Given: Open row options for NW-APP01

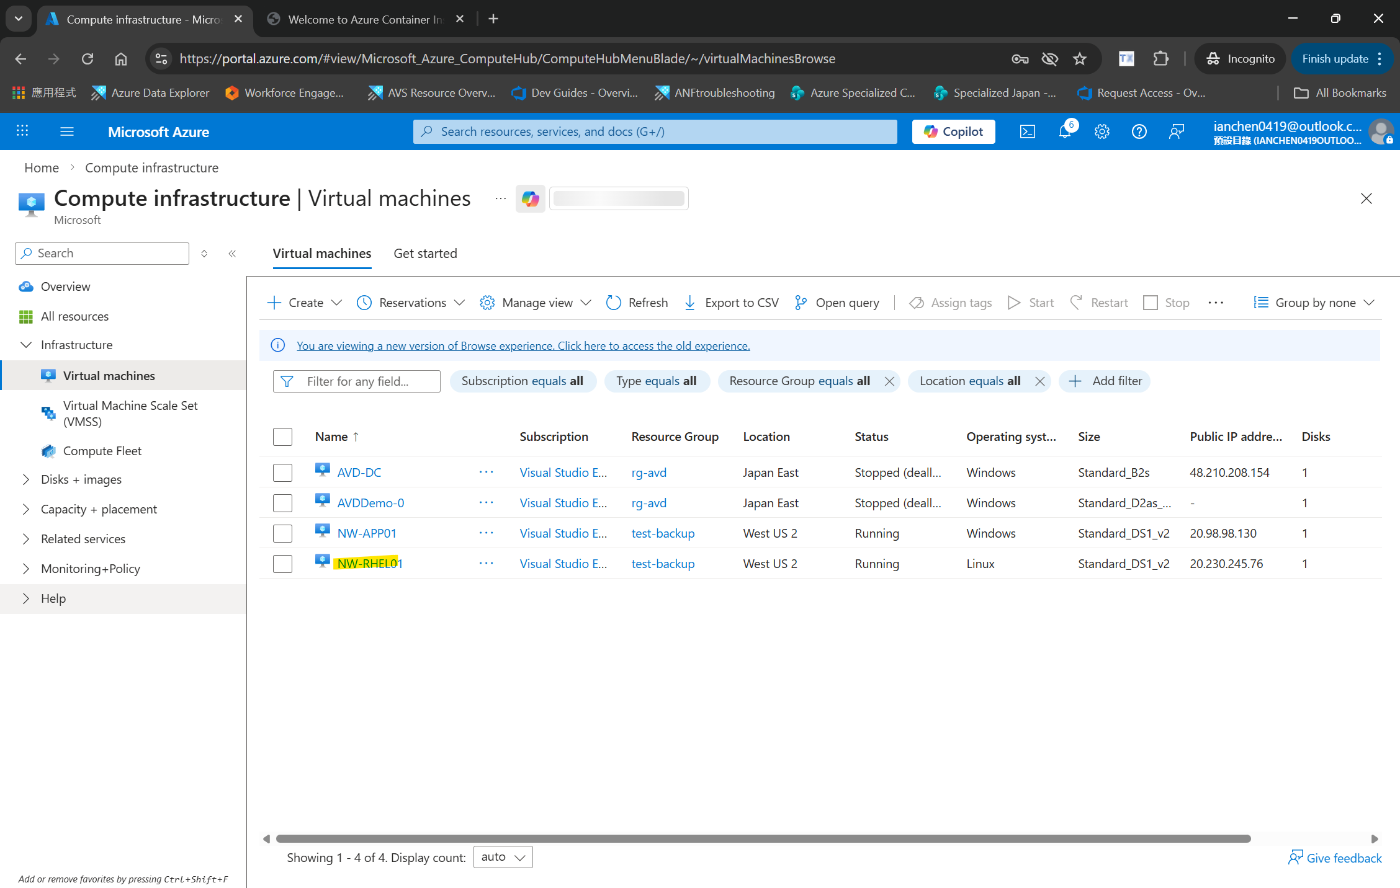Looking at the screenshot, I should tap(486, 533).
